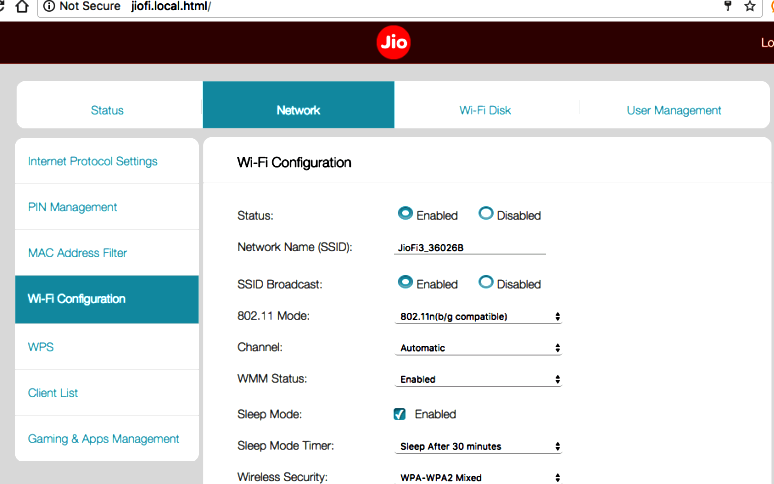Image resolution: width=774 pixels, height=484 pixels.
Task: View the Client List
Action: tap(107, 393)
